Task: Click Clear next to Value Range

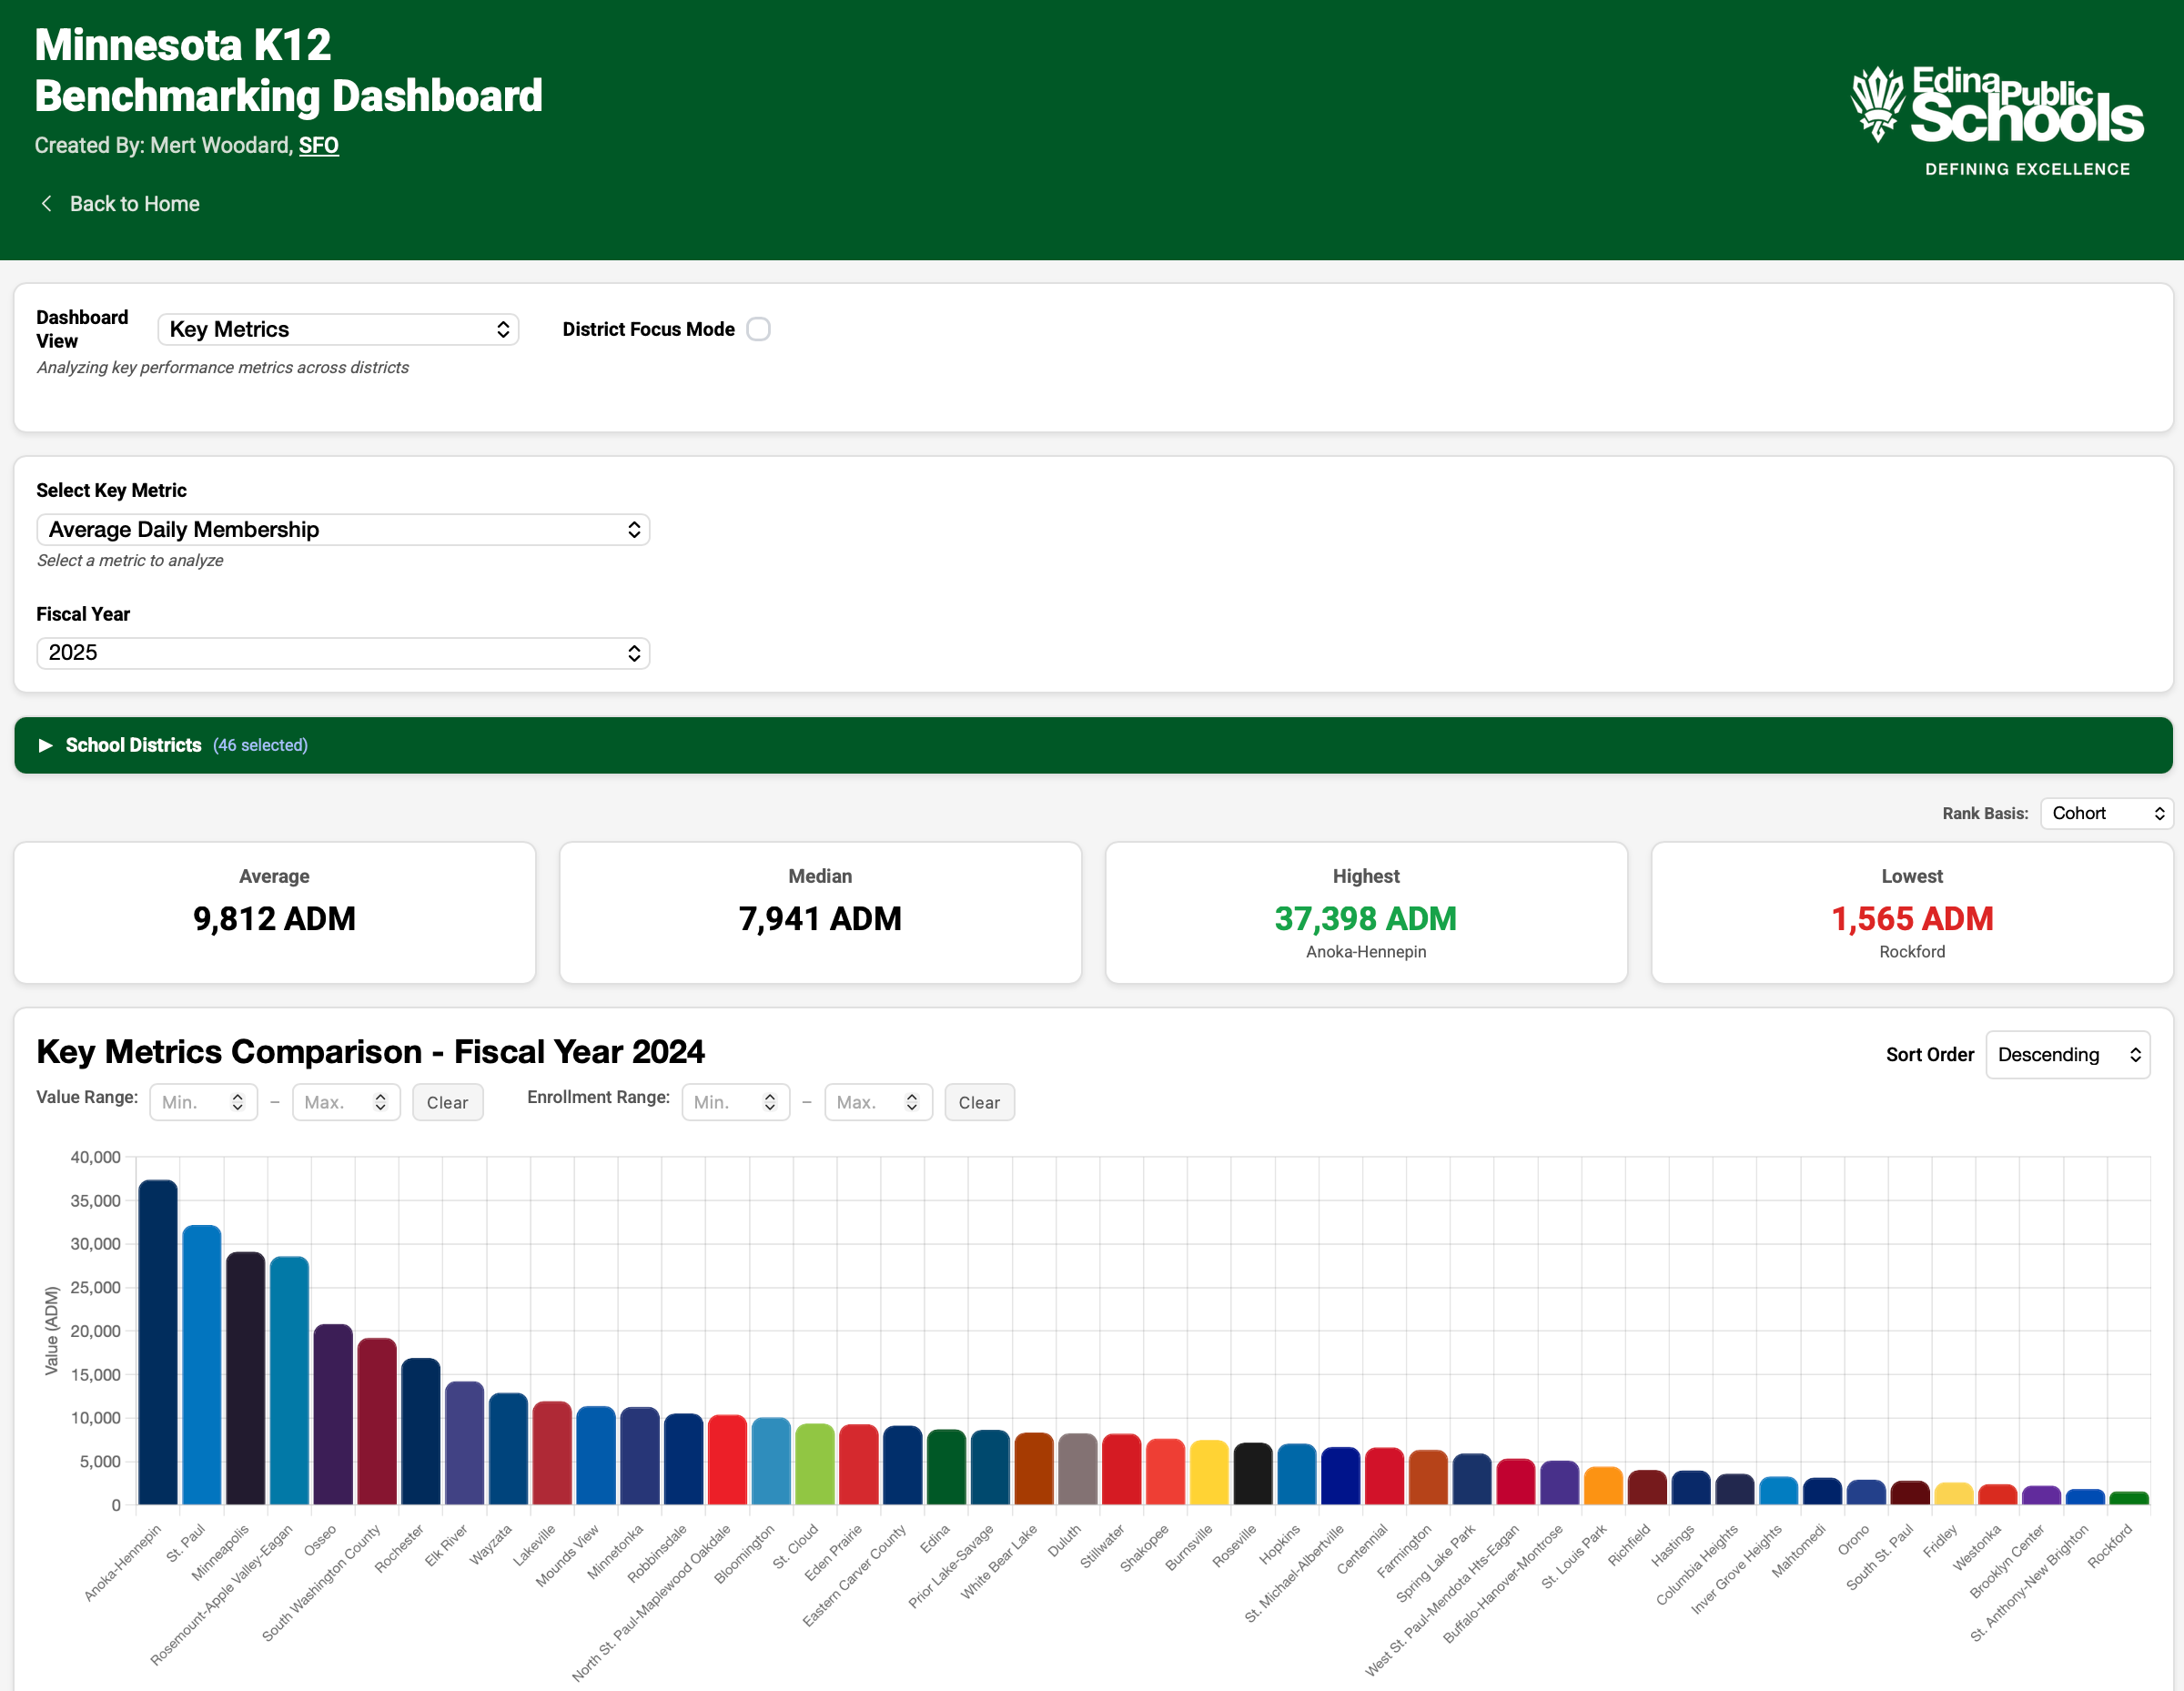Action: [x=447, y=1102]
